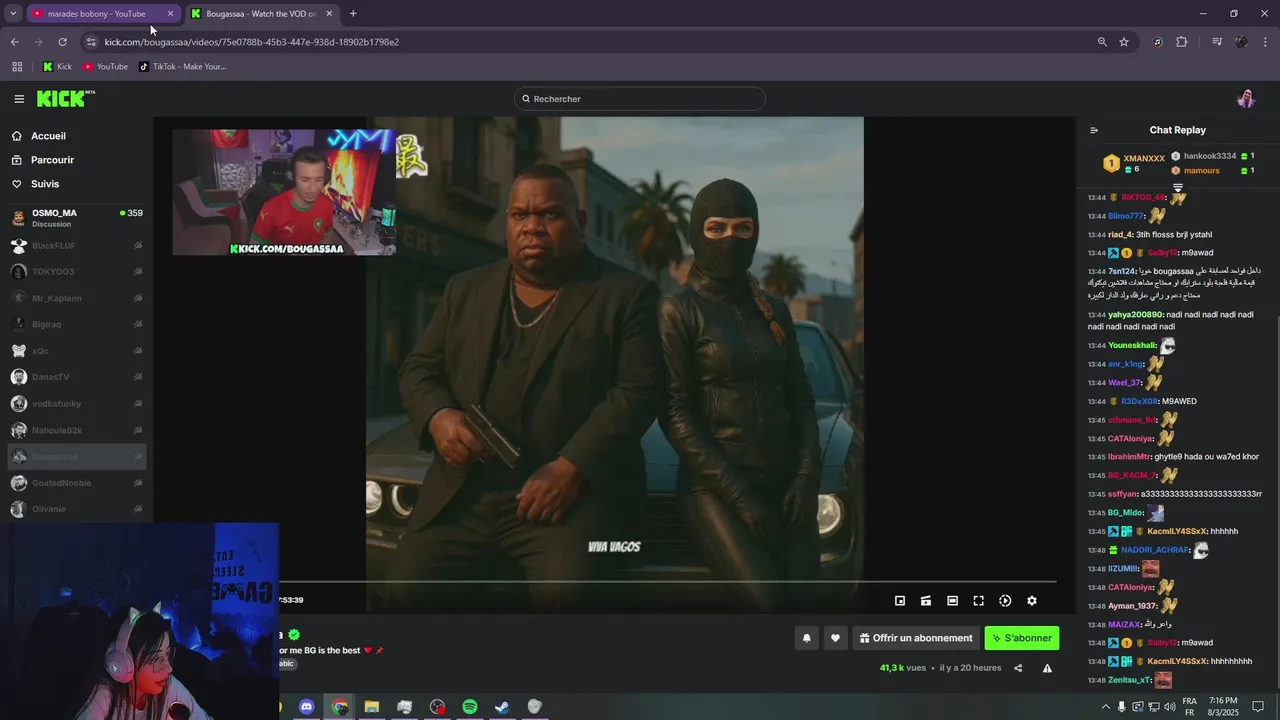Open Nahoule82k channel in sidebar
The width and height of the screenshot is (1280, 720).
pyautogui.click(x=76, y=430)
